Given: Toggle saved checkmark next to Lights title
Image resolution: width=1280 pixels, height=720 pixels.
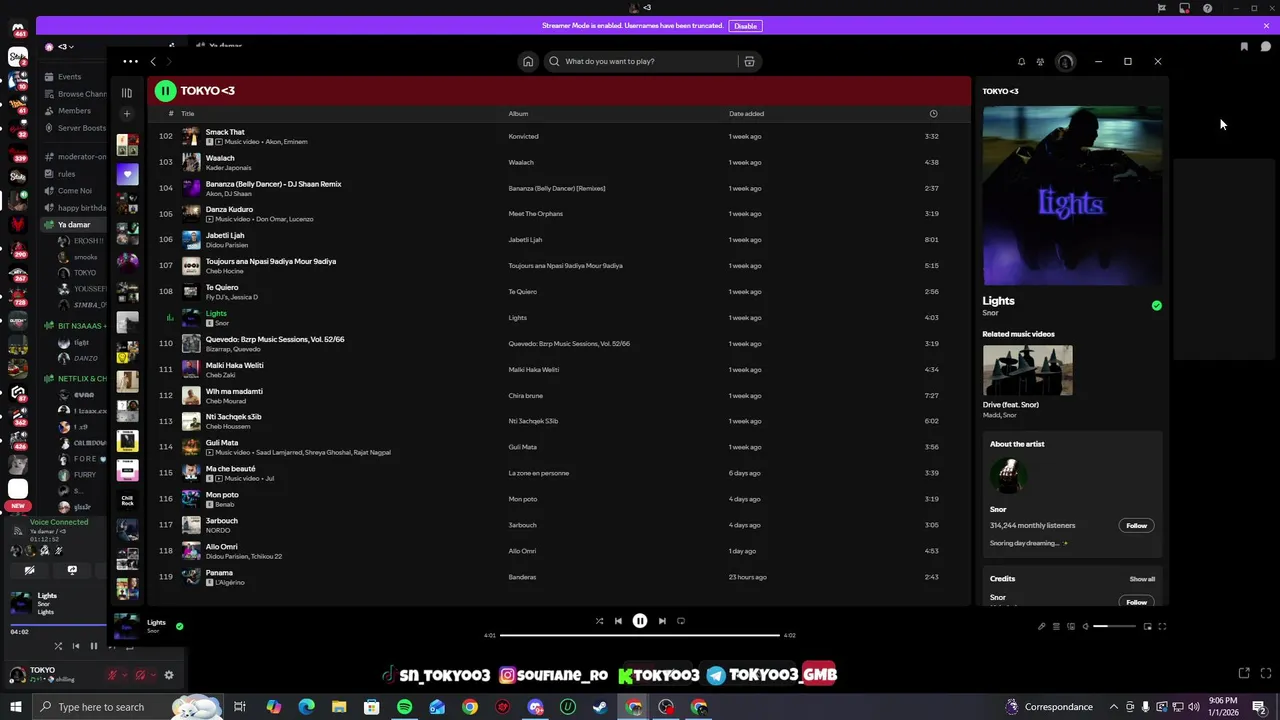Looking at the screenshot, I should coord(1157,306).
